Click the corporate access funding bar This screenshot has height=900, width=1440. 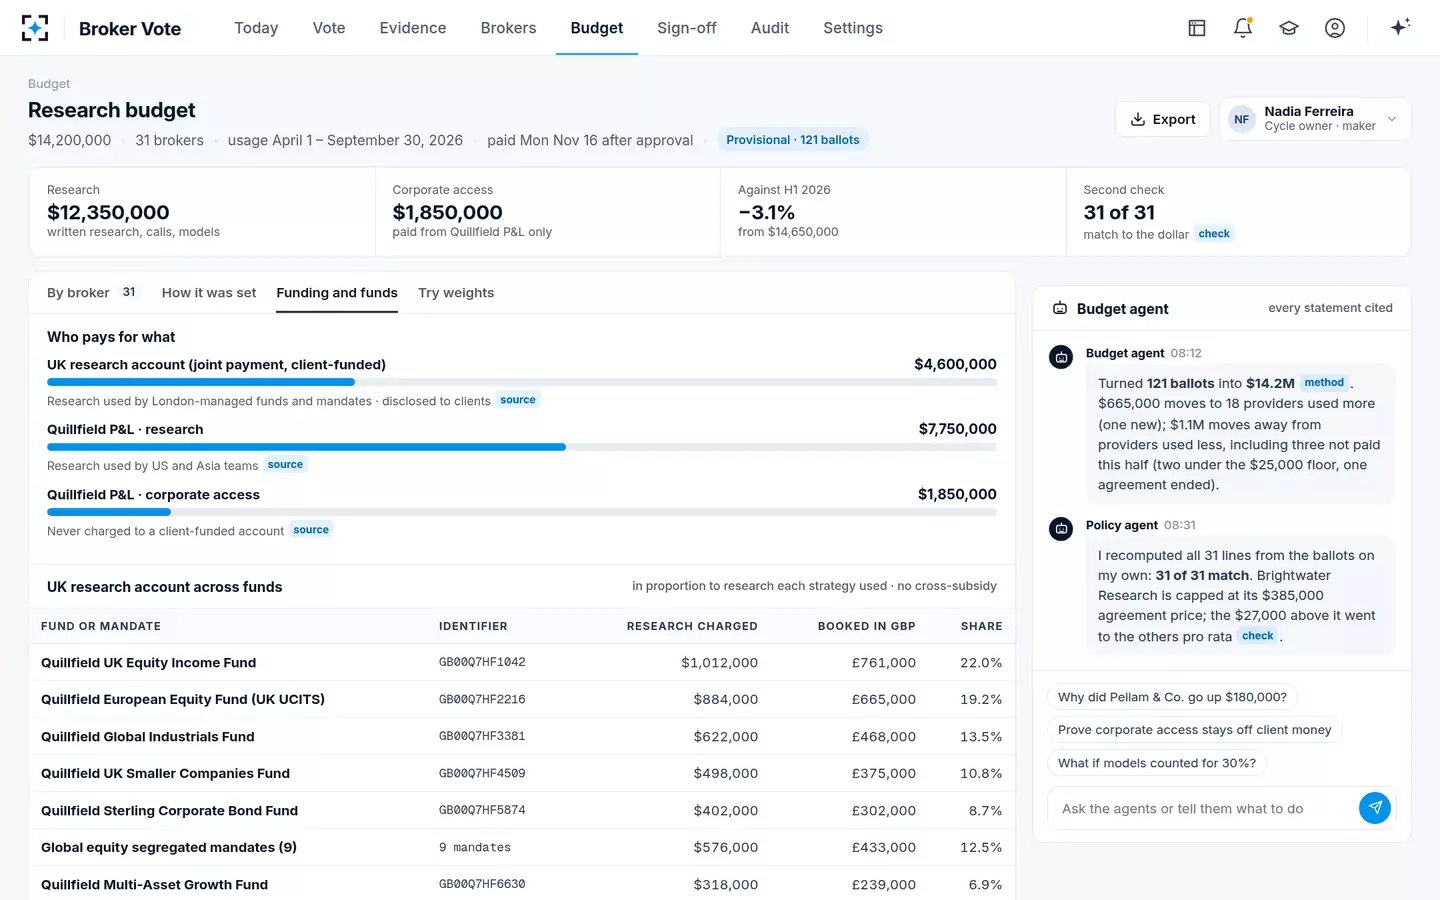click(522, 512)
